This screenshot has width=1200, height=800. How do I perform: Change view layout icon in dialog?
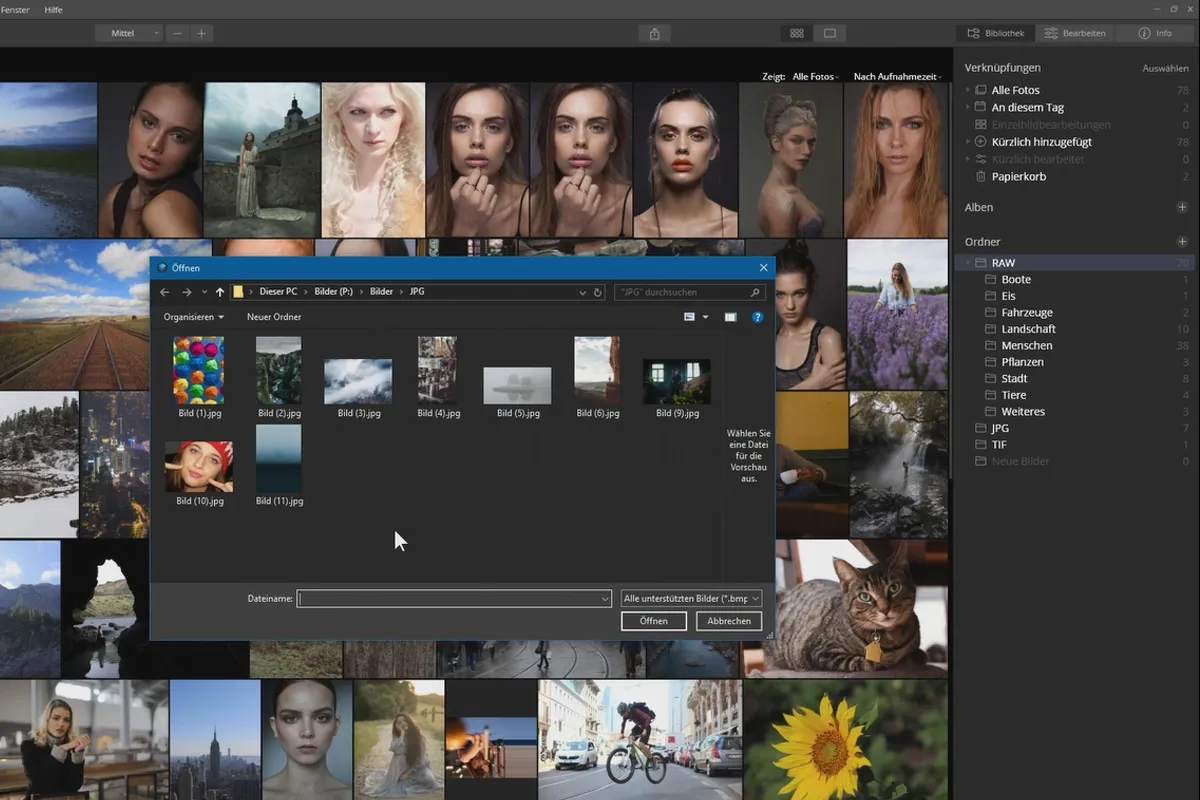[x=689, y=317]
